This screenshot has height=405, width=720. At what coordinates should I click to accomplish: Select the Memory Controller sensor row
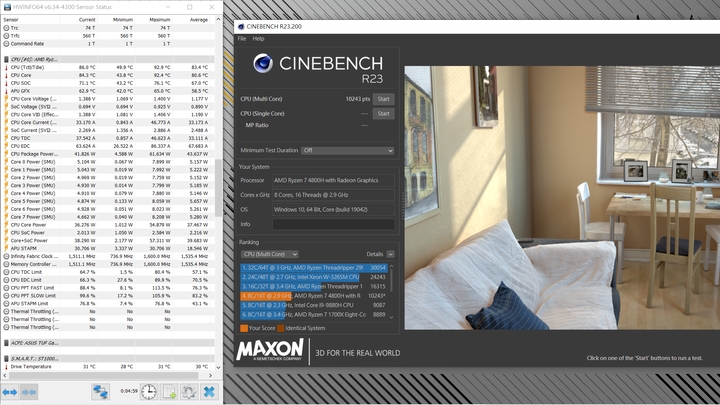point(108,264)
